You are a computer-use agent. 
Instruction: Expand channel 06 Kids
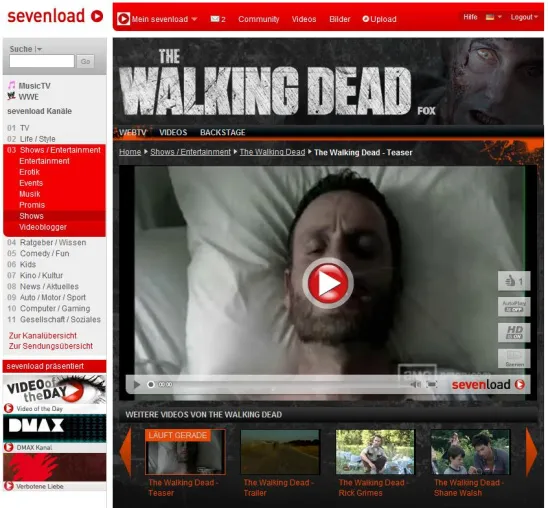click(x=22, y=264)
